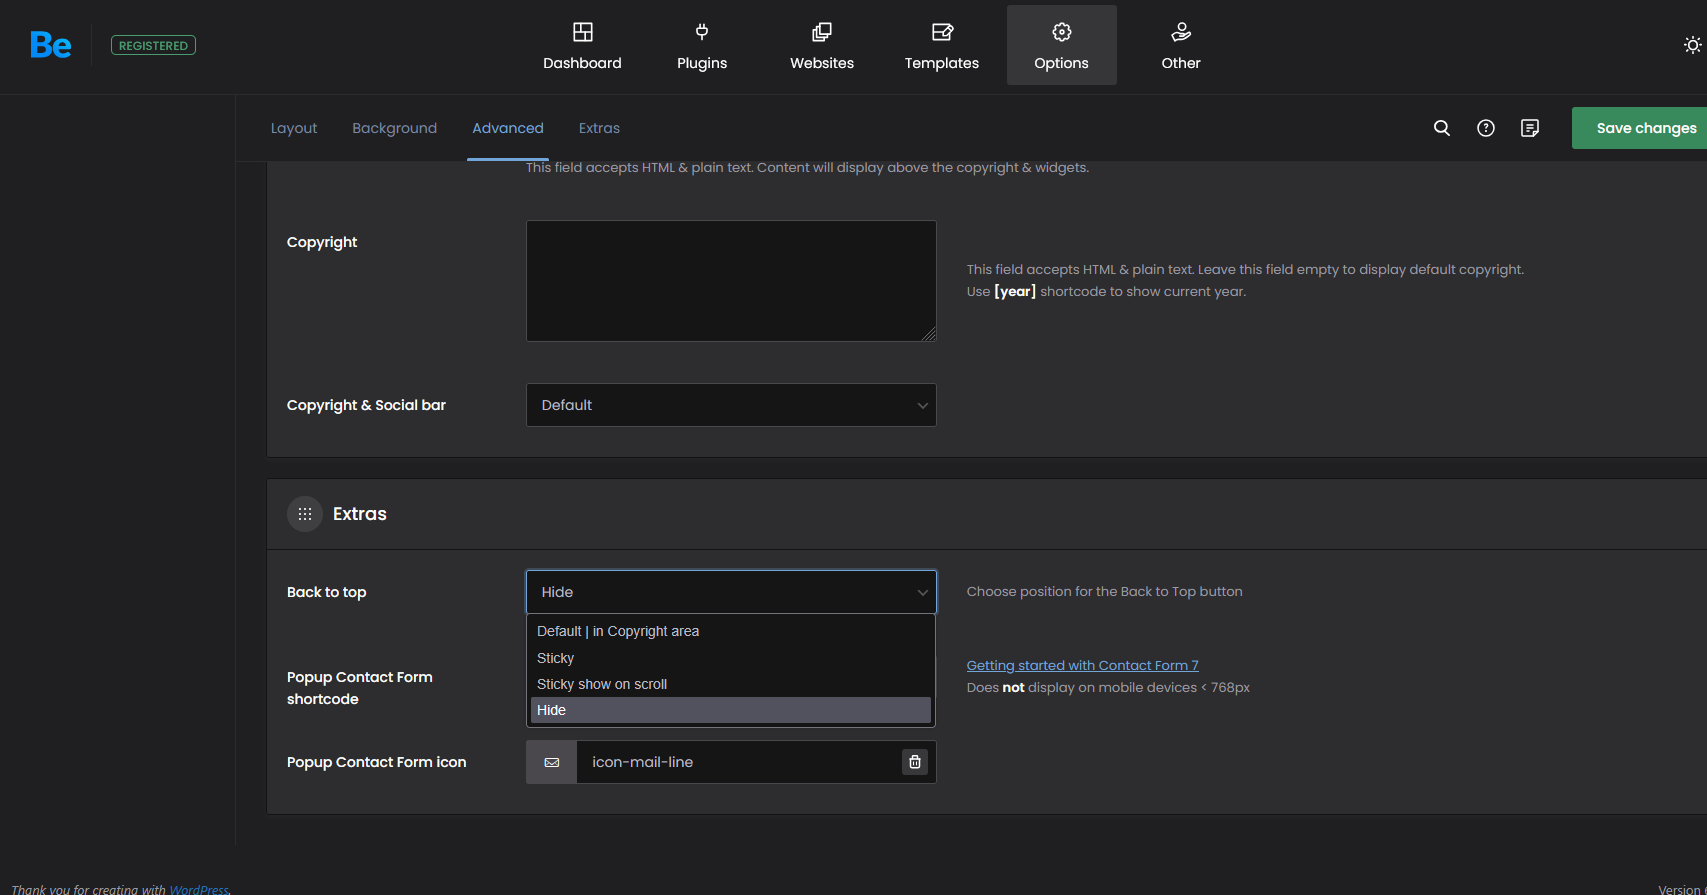Toggle the light/dark mode sun icon
This screenshot has width=1707, height=895.
tap(1692, 45)
